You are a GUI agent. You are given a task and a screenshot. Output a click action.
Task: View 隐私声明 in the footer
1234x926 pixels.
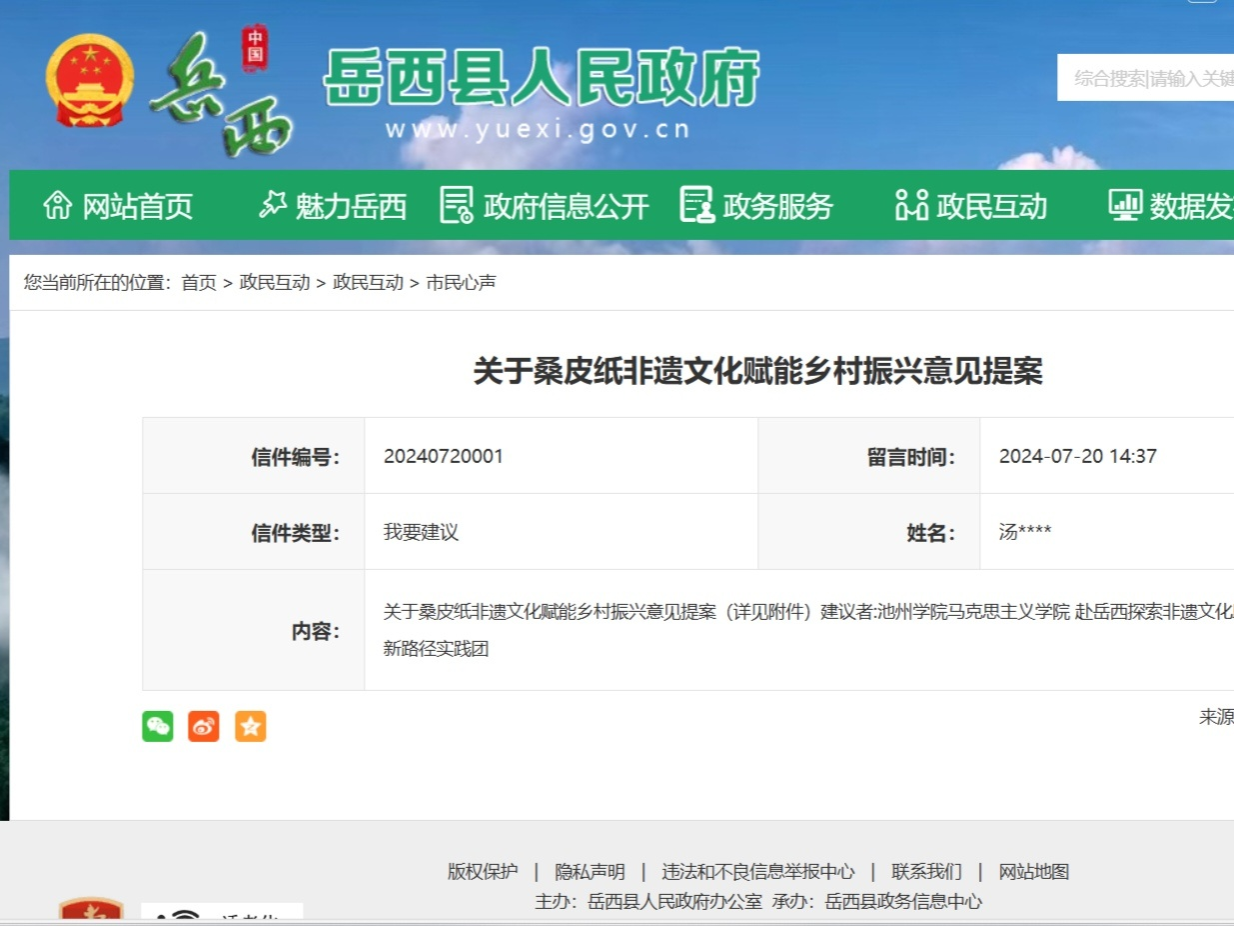(x=590, y=872)
